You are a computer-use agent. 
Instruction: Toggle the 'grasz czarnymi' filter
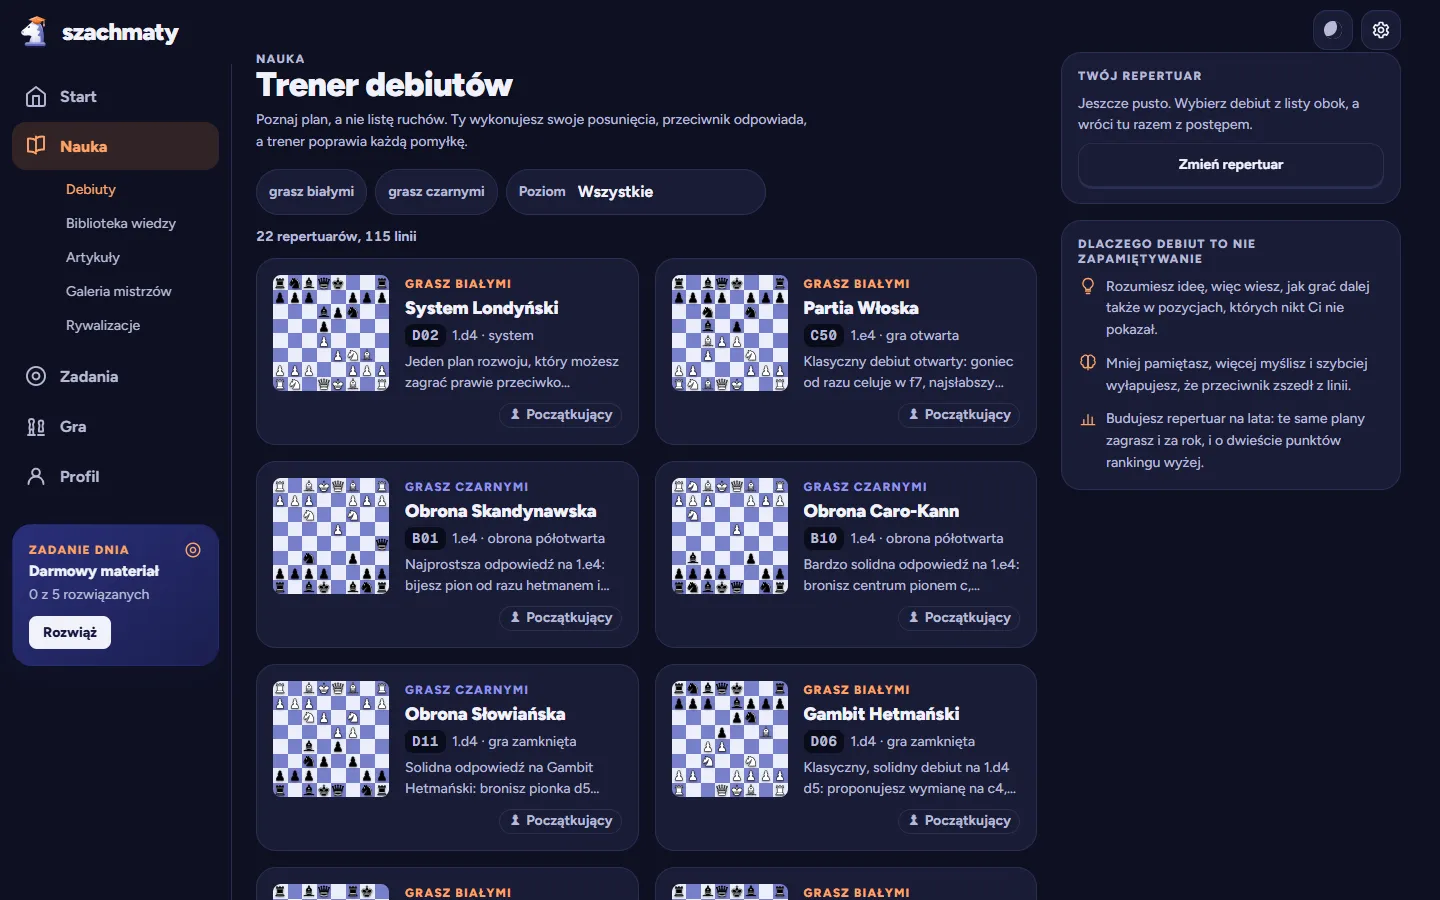(436, 192)
